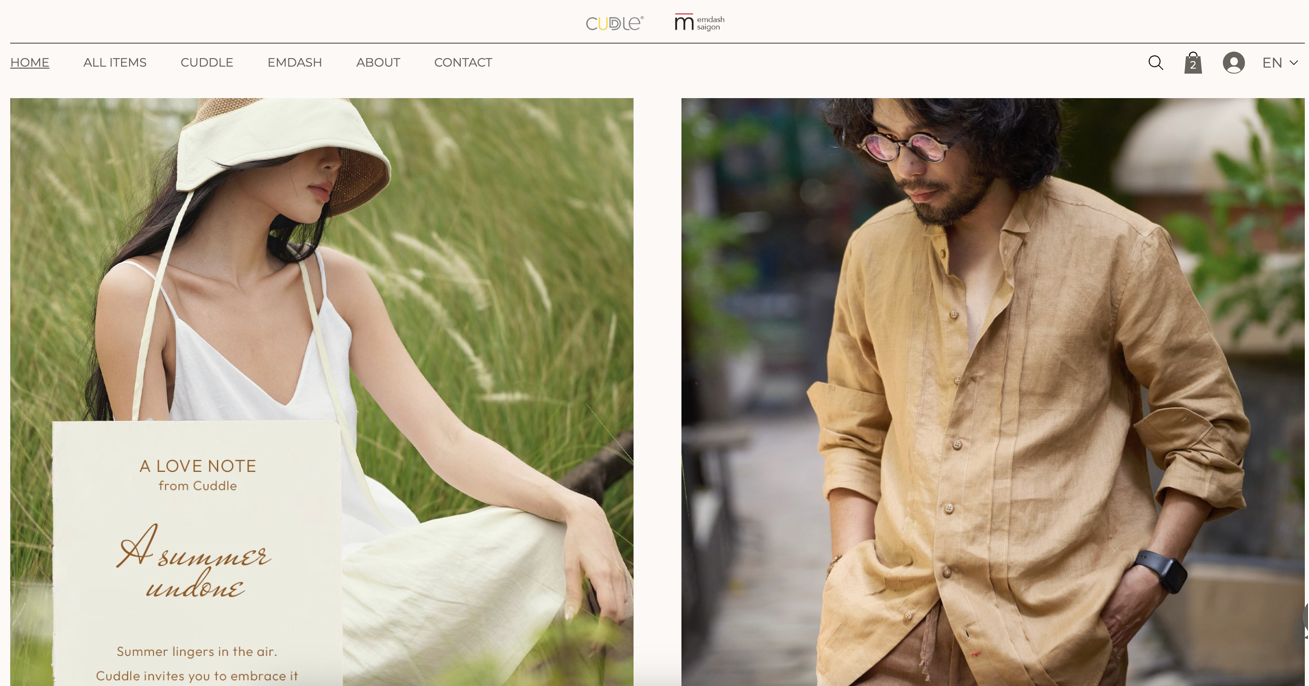Click the 'A summer undone' script text
The width and height of the screenshot is (1309, 686).
tap(194, 562)
